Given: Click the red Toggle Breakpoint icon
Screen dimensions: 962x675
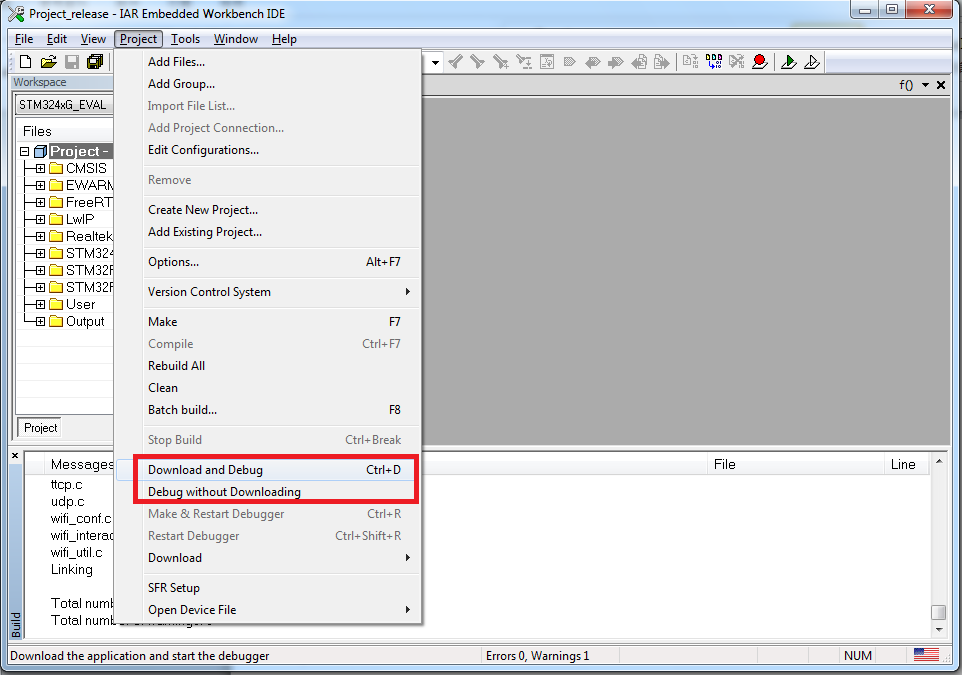Looking at the screenshot, I should [x=760, y=61].
